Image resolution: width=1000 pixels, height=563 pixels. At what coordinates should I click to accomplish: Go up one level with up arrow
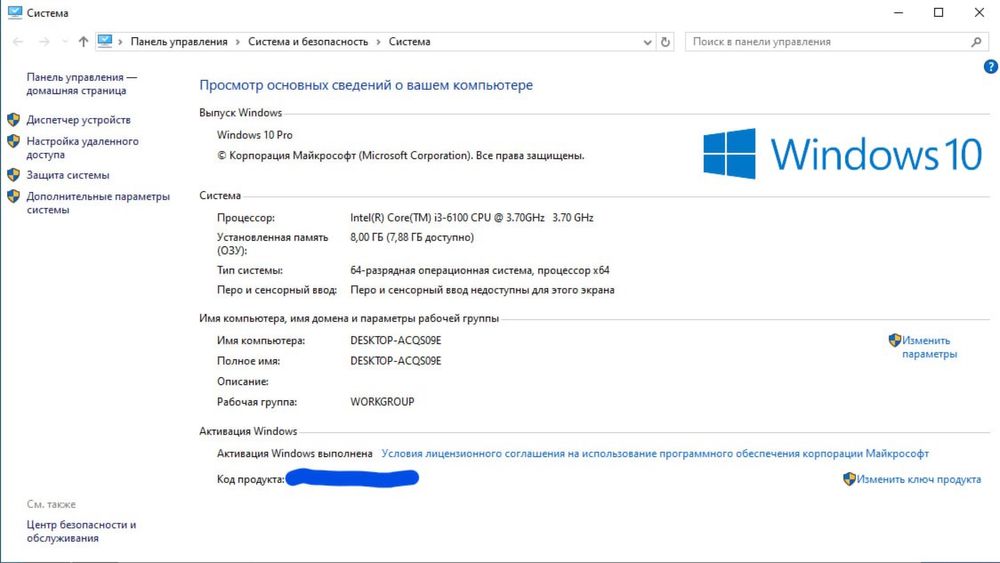(x=83, y=41)
